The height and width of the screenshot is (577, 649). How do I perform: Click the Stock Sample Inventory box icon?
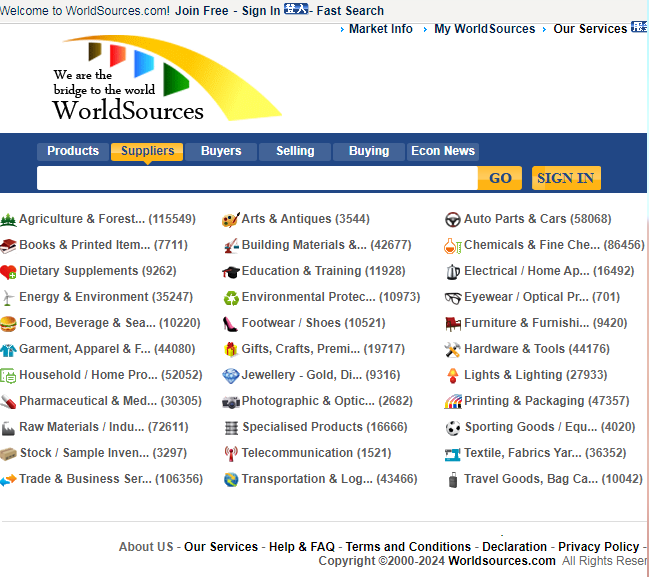pyautogui.click(x=8, y=454)
